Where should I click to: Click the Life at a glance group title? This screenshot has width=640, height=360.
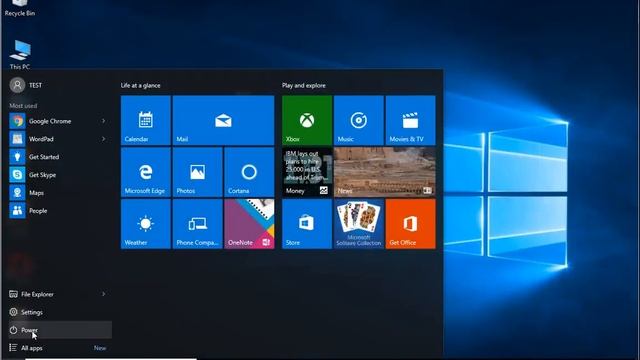pyautogui.click(x=140, y=85)
